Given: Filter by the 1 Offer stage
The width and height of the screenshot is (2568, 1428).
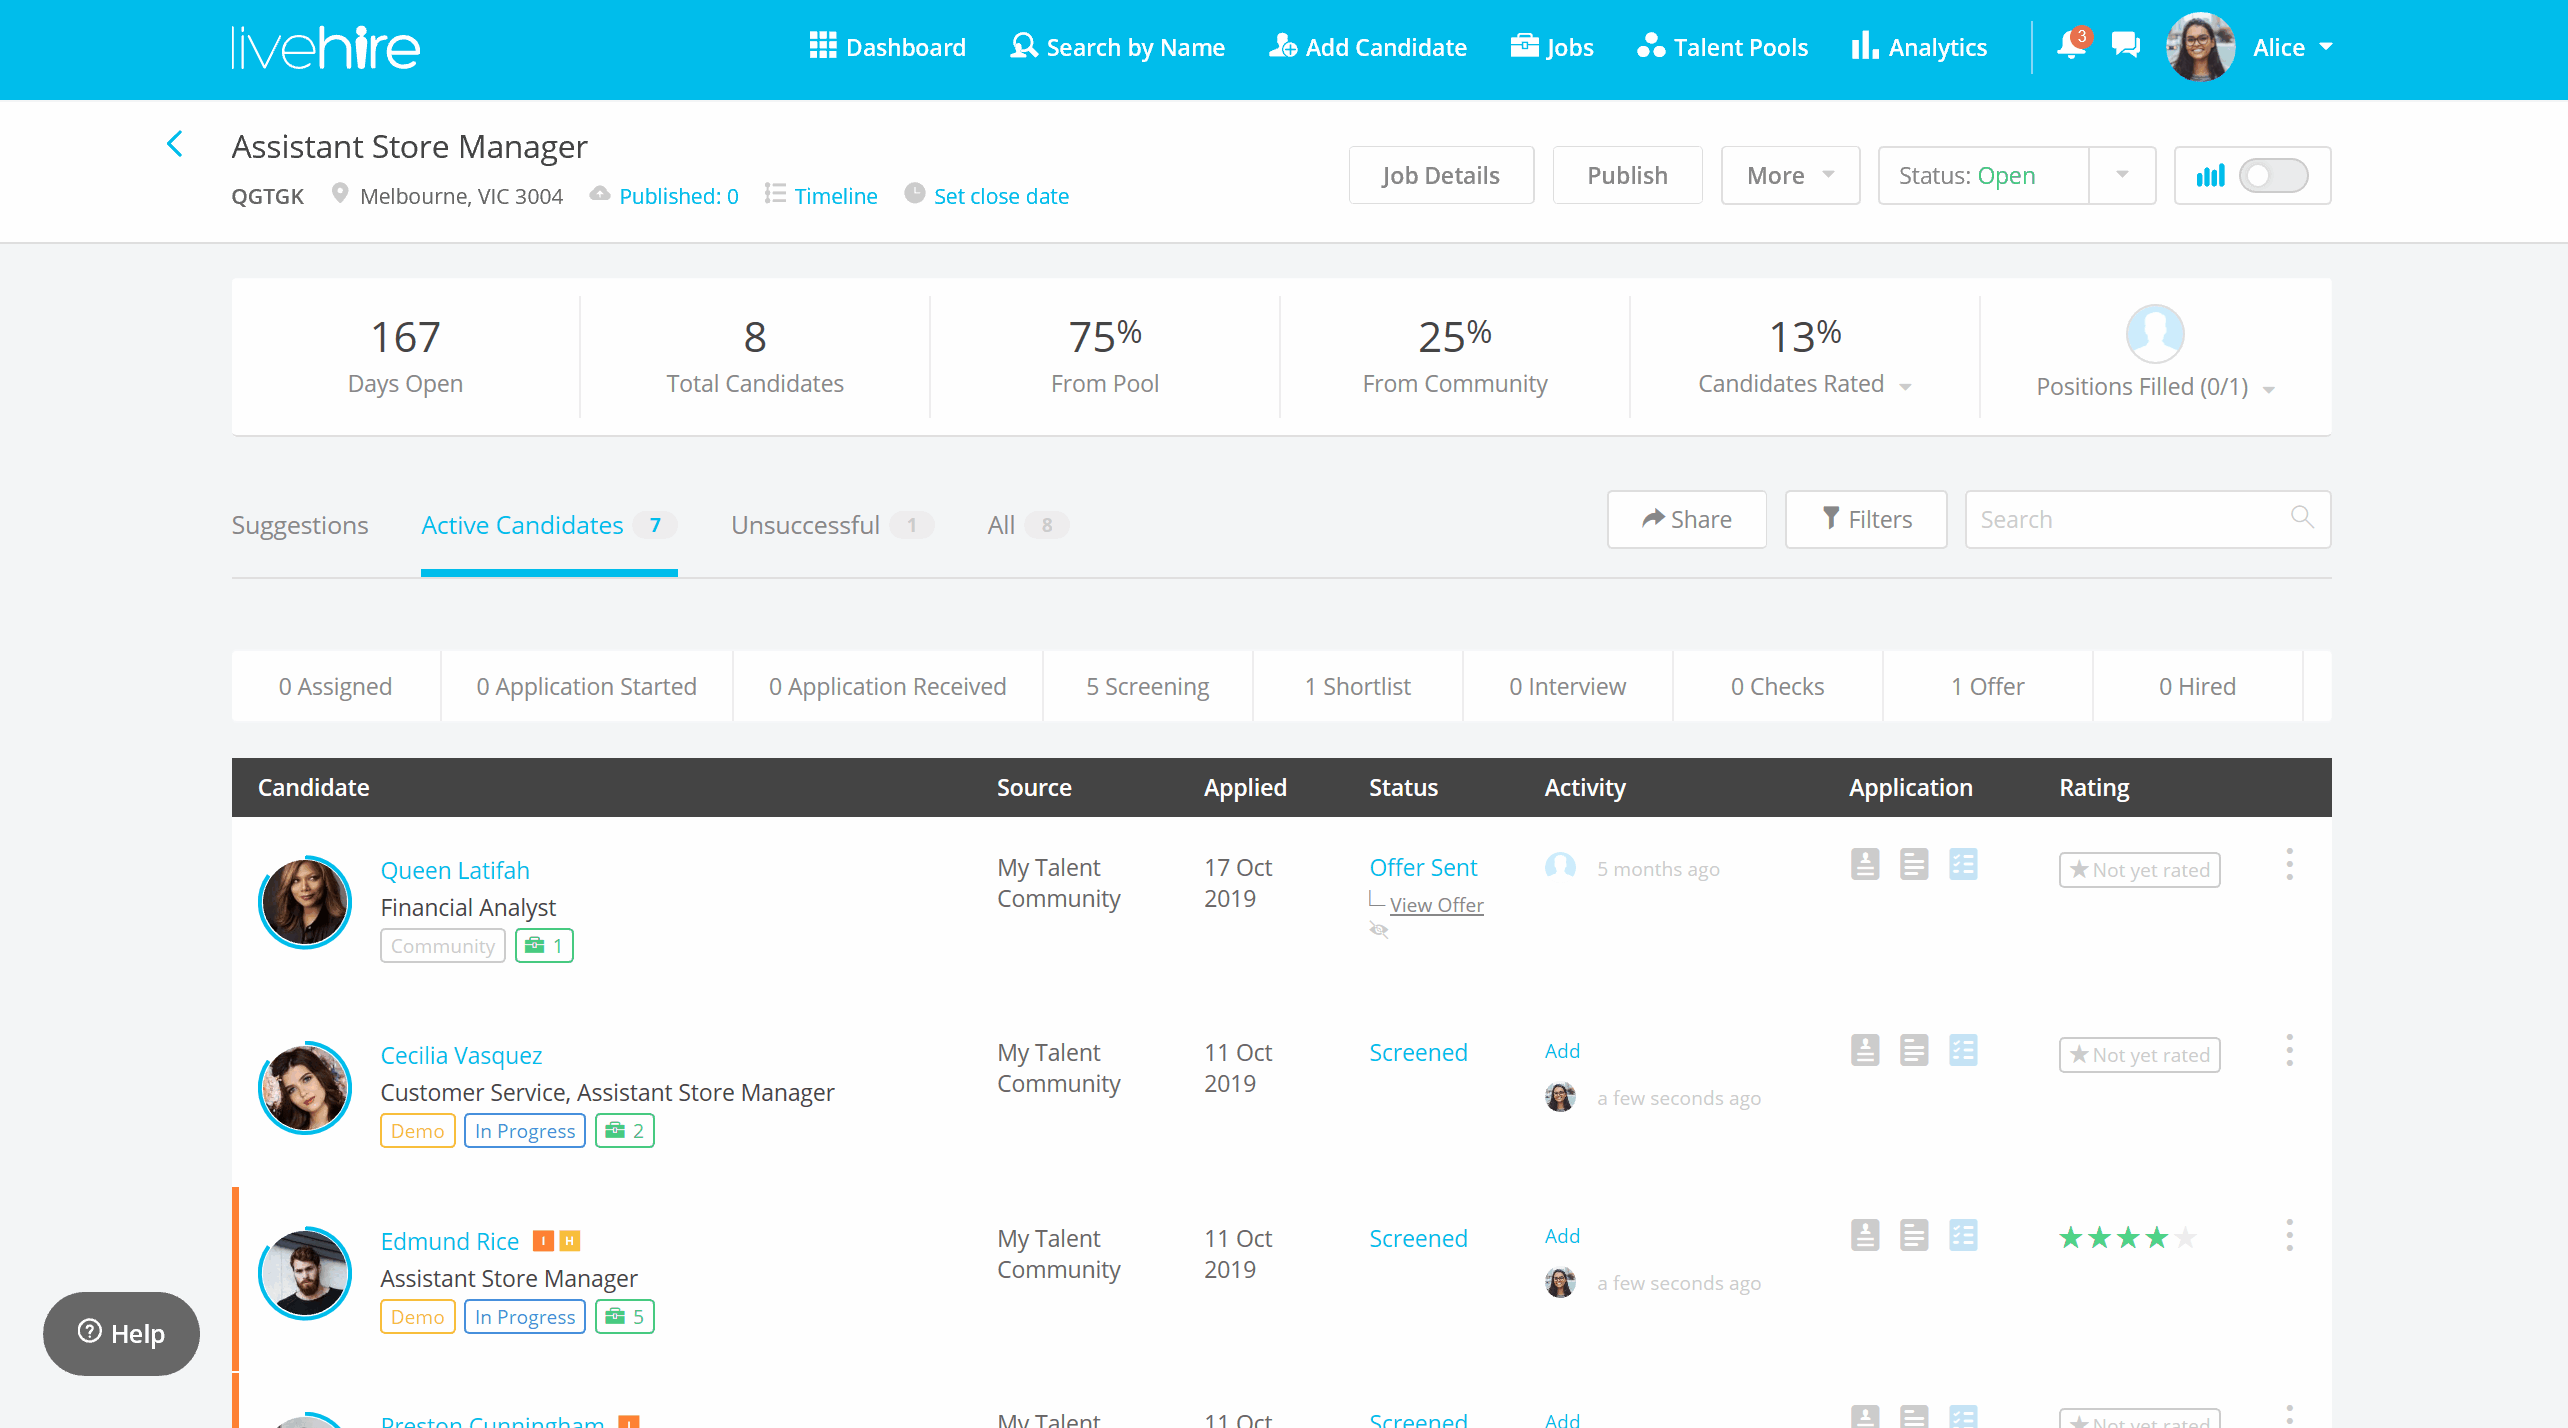Looking at the screenshot, I should (x=1988, y=686).
